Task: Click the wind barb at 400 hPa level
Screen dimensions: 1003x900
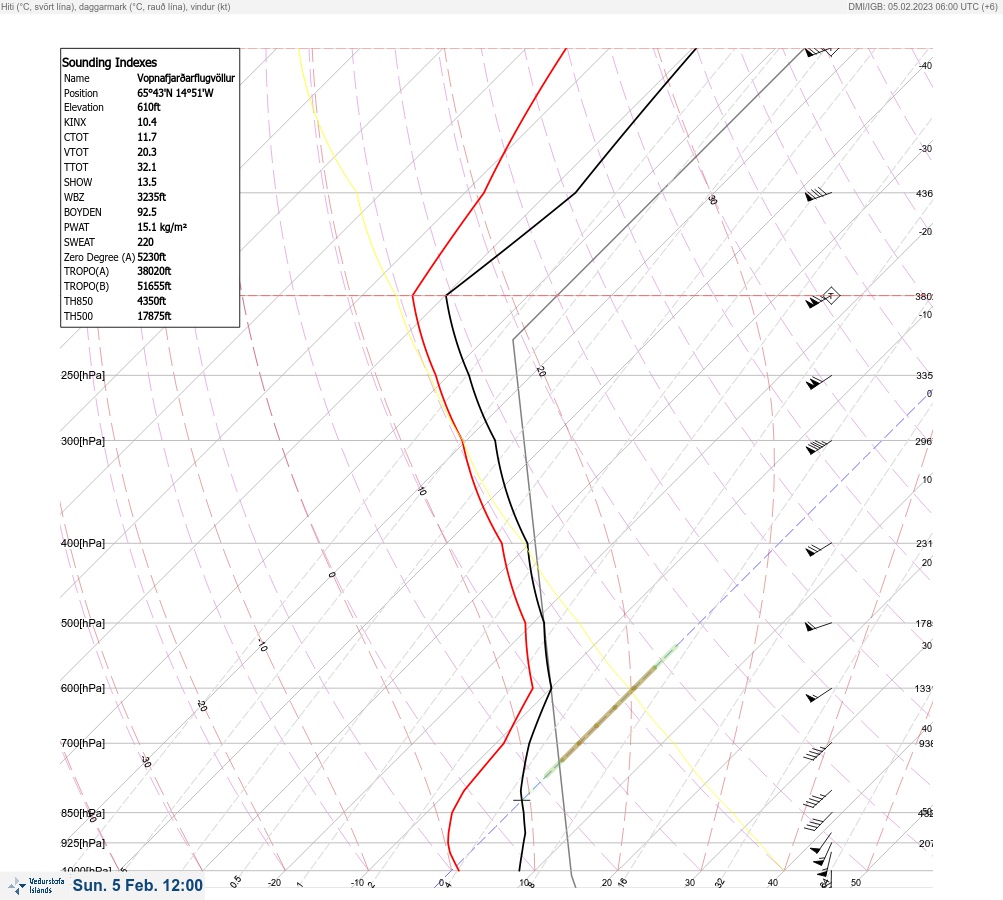Action: pos(819,549)
